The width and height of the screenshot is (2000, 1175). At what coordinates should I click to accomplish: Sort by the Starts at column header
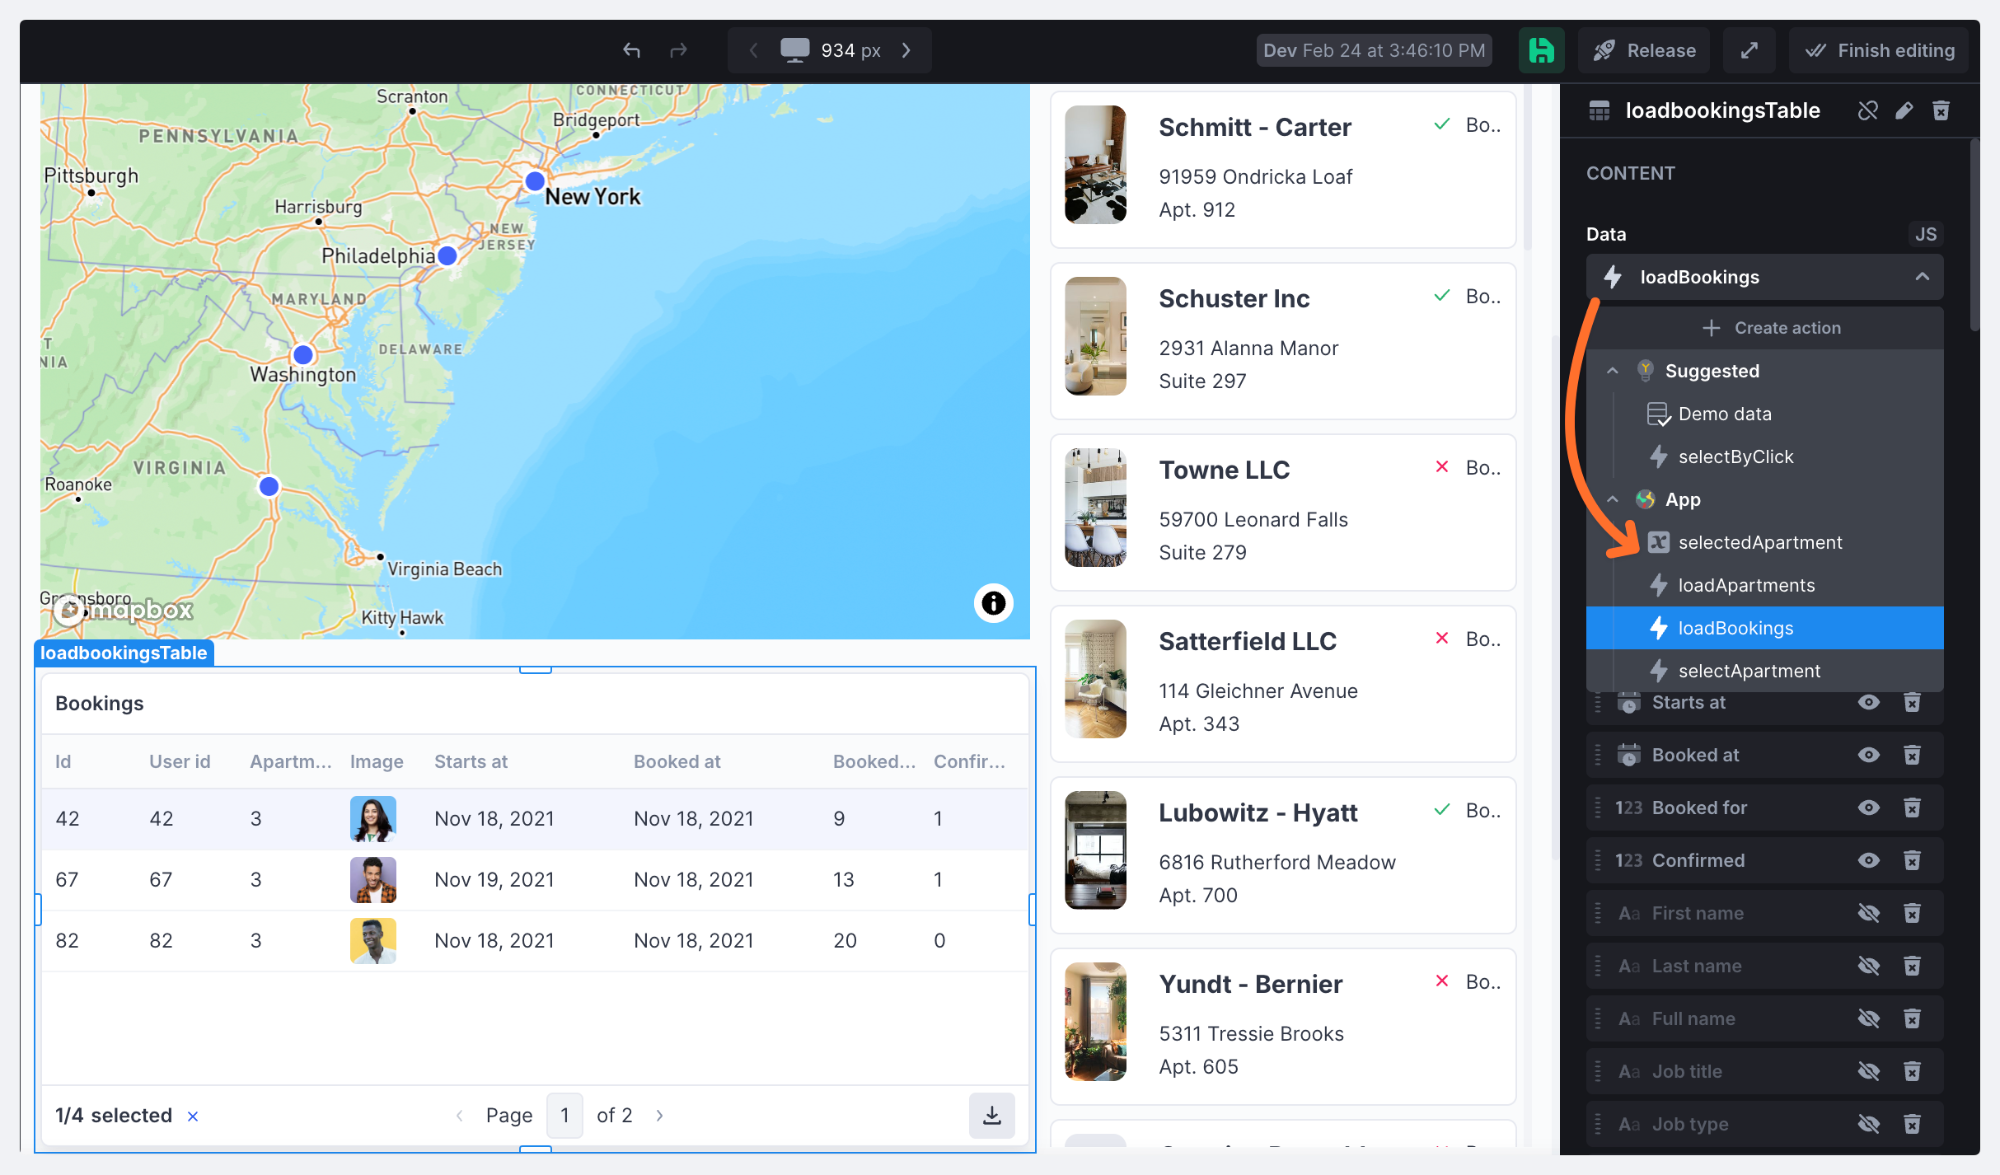(471, 762)
